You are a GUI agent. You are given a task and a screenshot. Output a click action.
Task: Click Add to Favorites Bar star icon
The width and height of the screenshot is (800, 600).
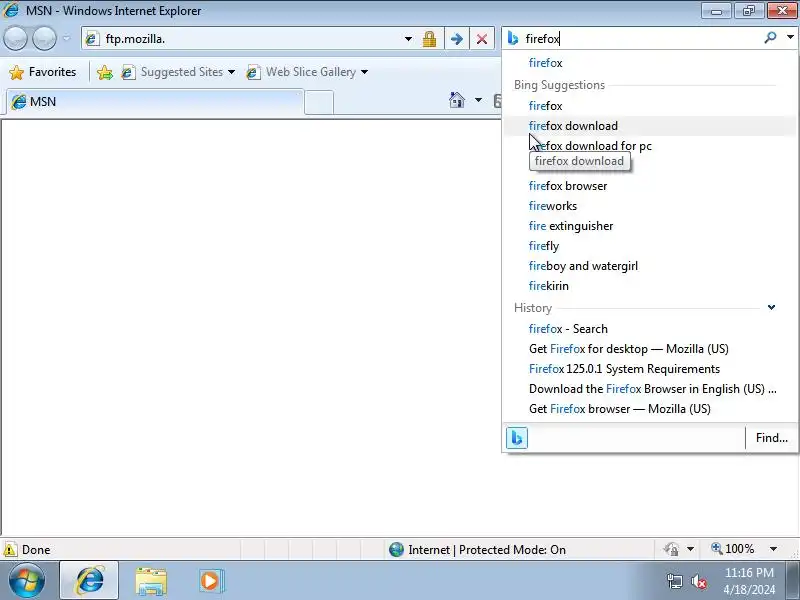[105, 72]
